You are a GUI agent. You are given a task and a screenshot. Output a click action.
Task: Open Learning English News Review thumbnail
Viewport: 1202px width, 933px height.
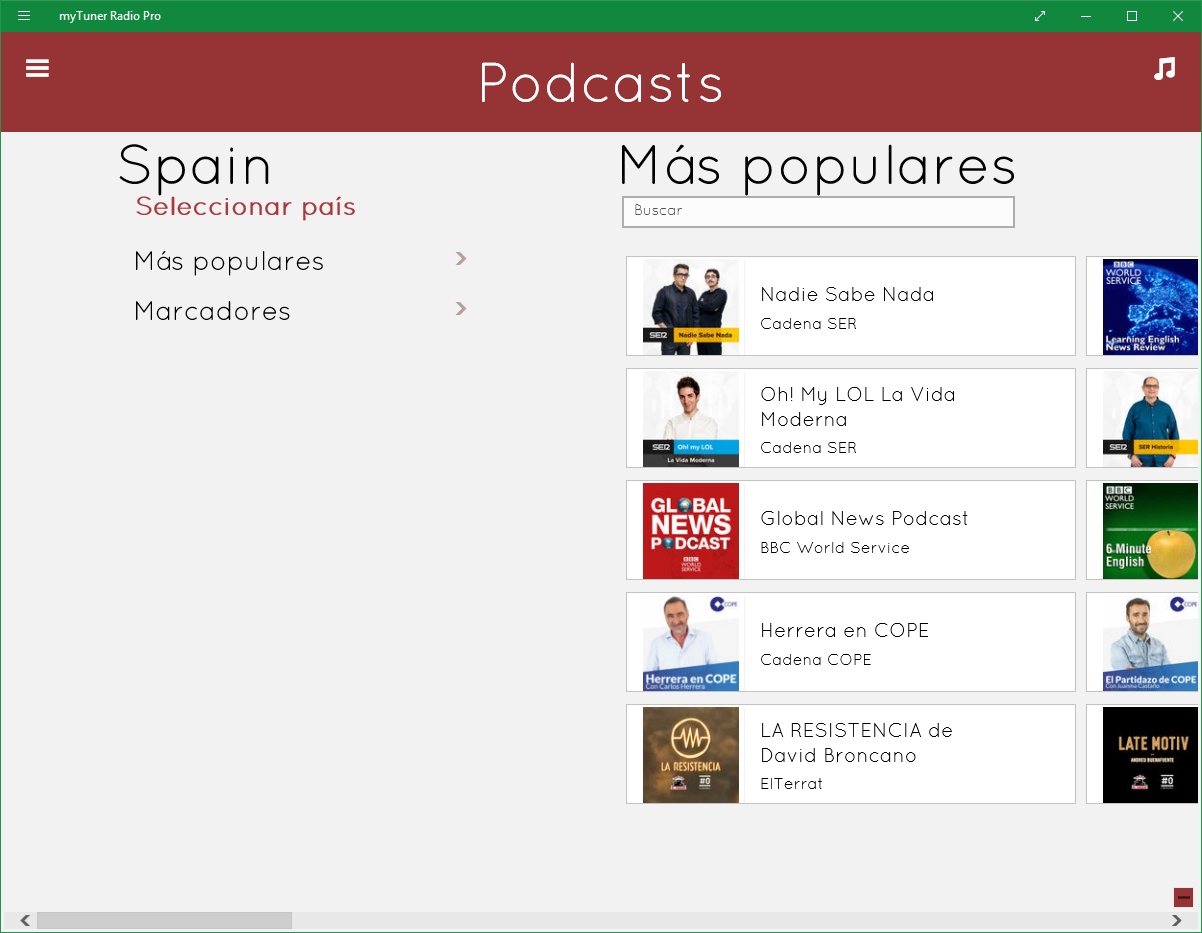click(x=1150, y=306)
